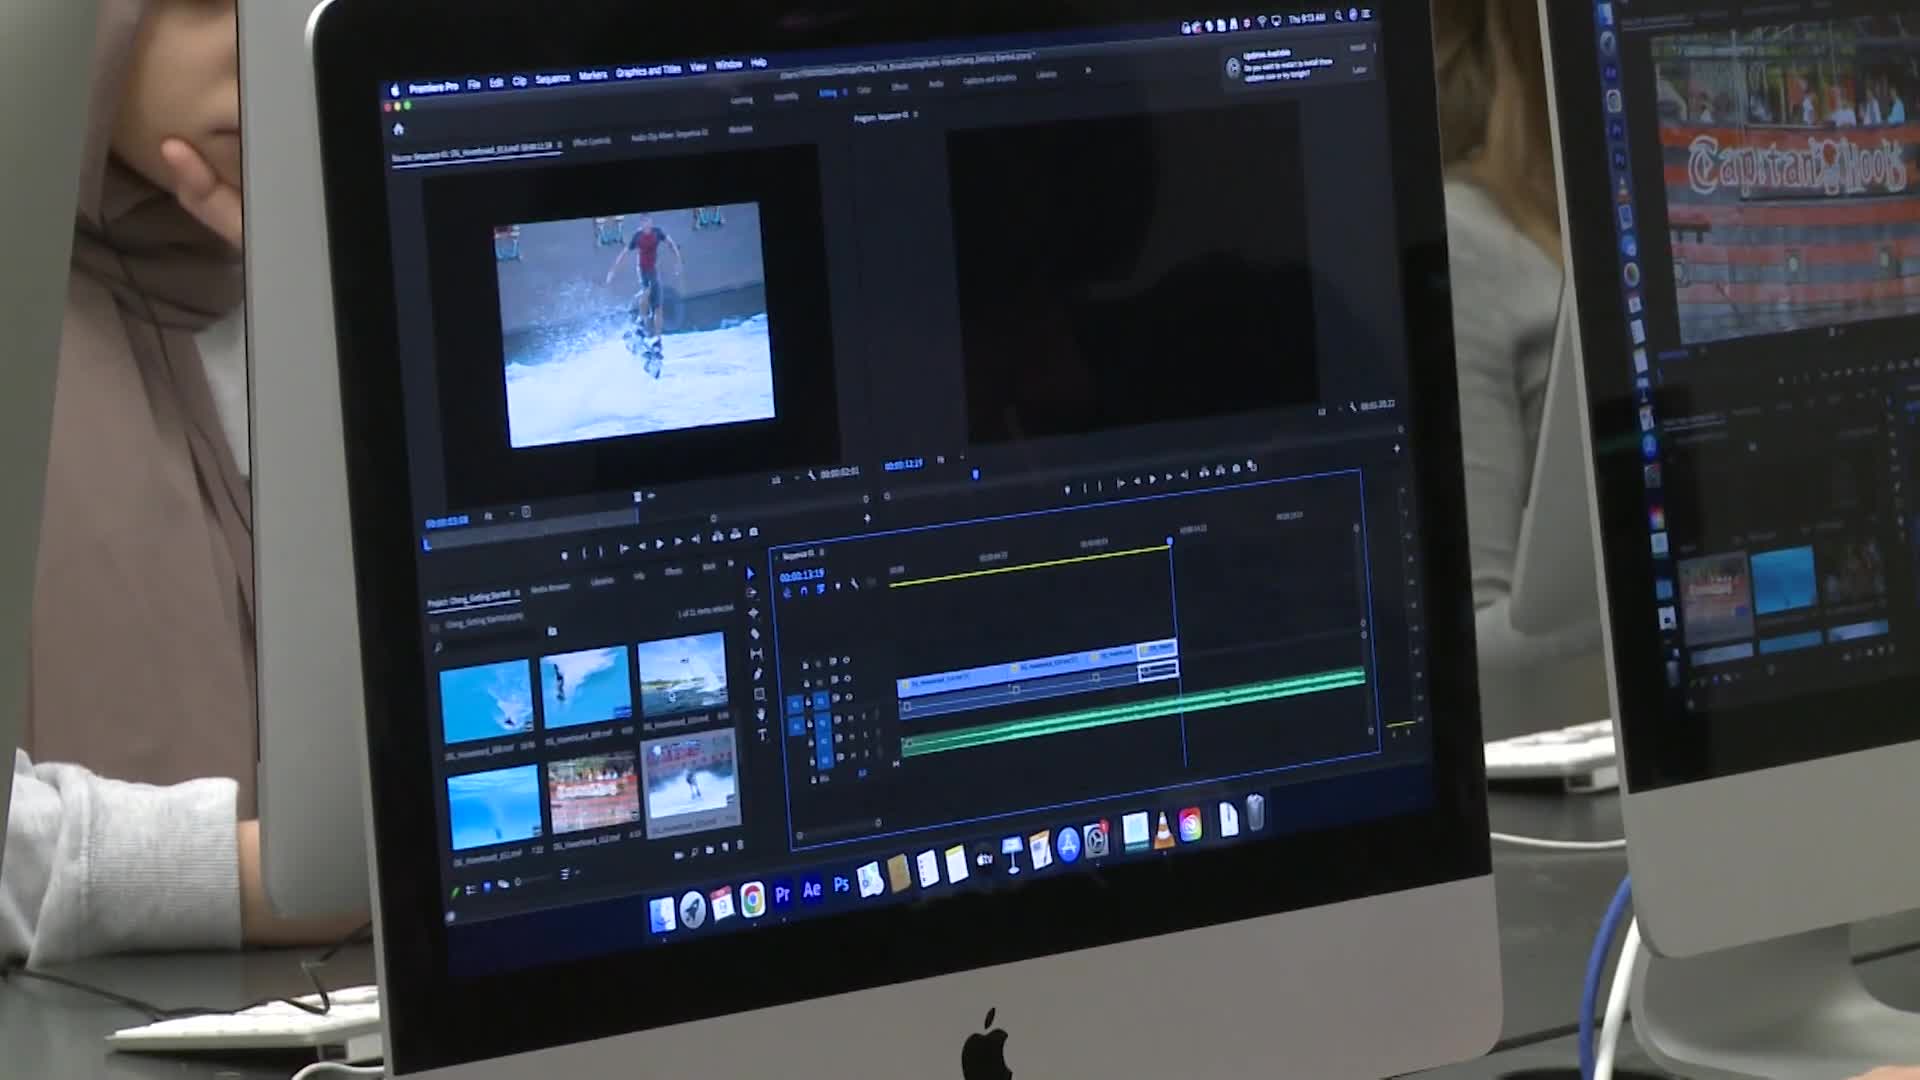This screenshot has width=1920, height=1080.
Task: Open the Project panel menu
Action: pos(517,594)
